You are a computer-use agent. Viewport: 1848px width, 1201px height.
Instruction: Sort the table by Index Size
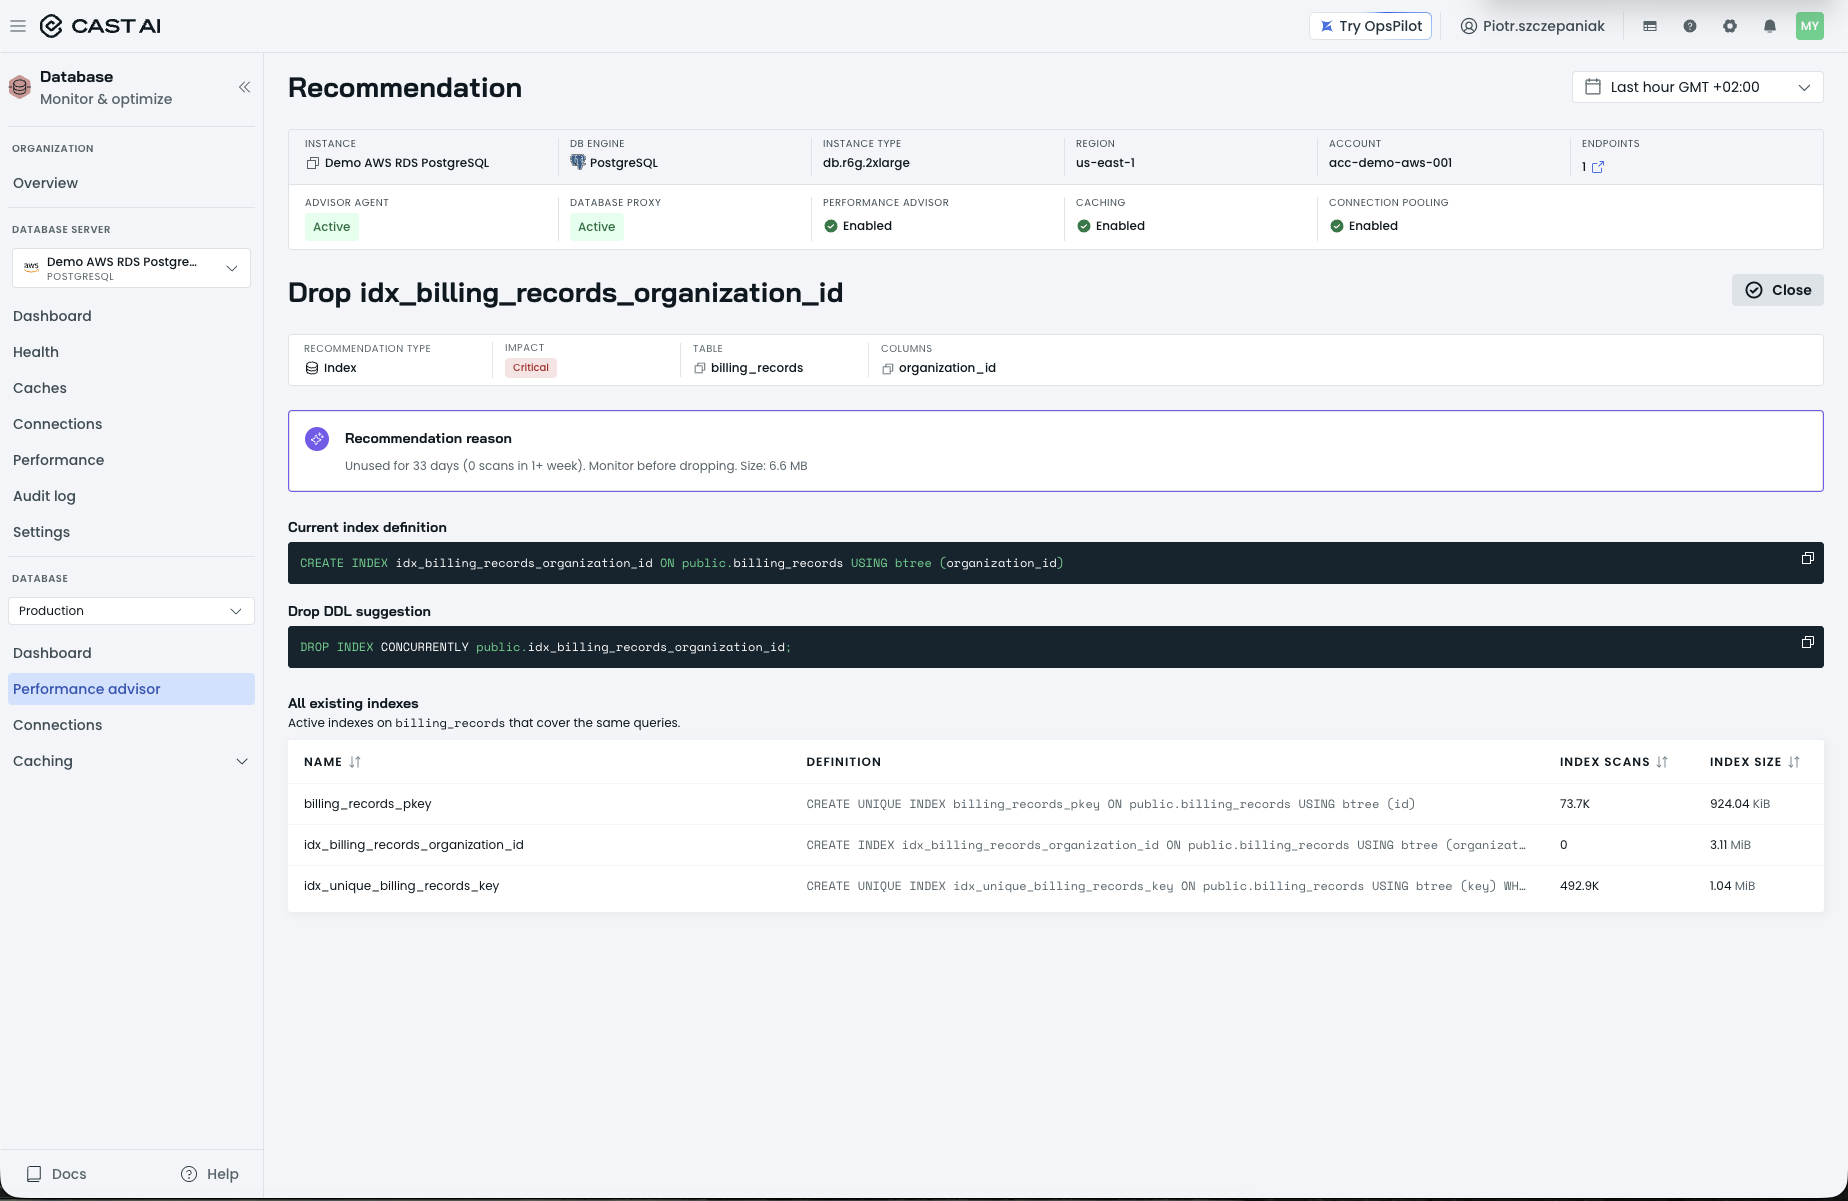pyautogui.click(x=1794, y=762)
